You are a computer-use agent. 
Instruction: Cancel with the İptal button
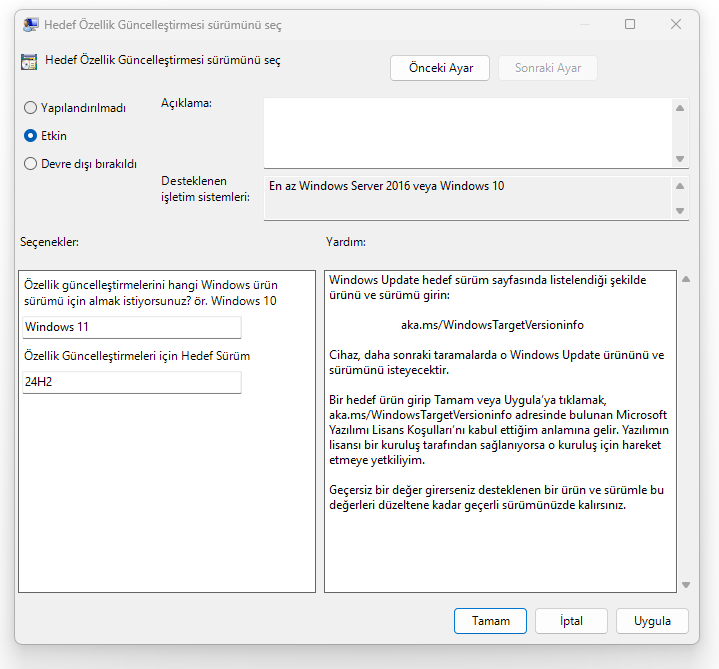coord(571,621)
